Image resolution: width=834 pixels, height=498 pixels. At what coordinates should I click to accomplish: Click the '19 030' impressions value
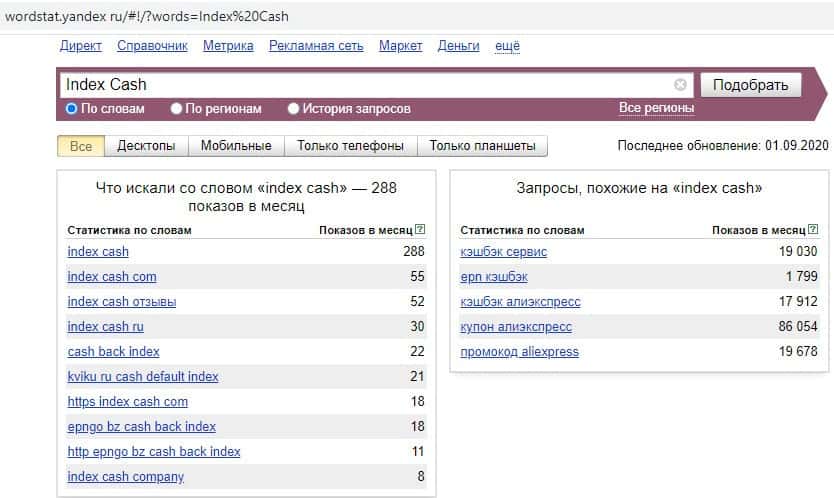coord(798,251)
